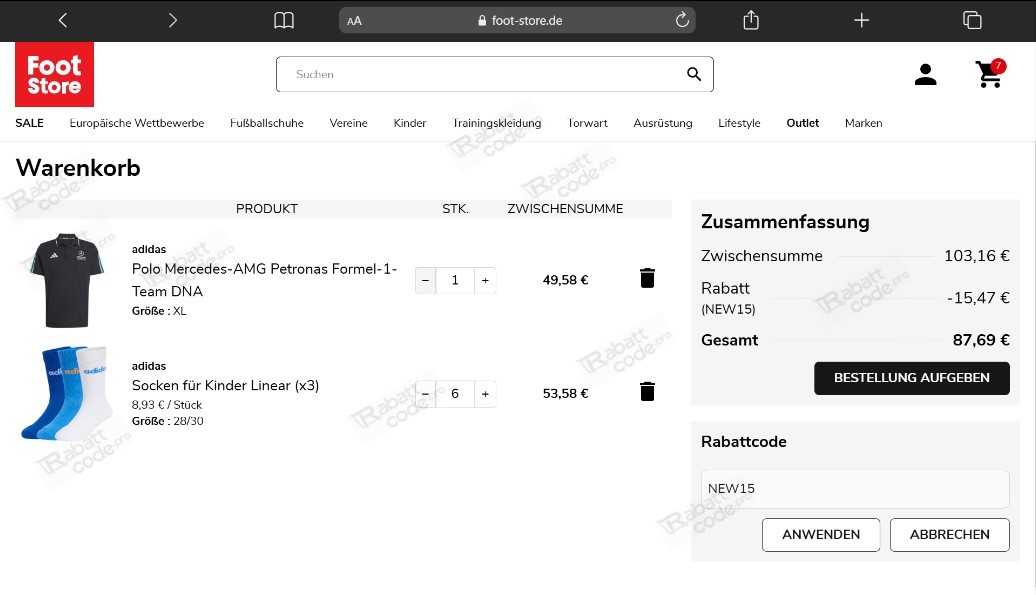Click the polo shirt product thumbnail
The height and width of the screenshot is (595, 1036).
coord(65,278)
